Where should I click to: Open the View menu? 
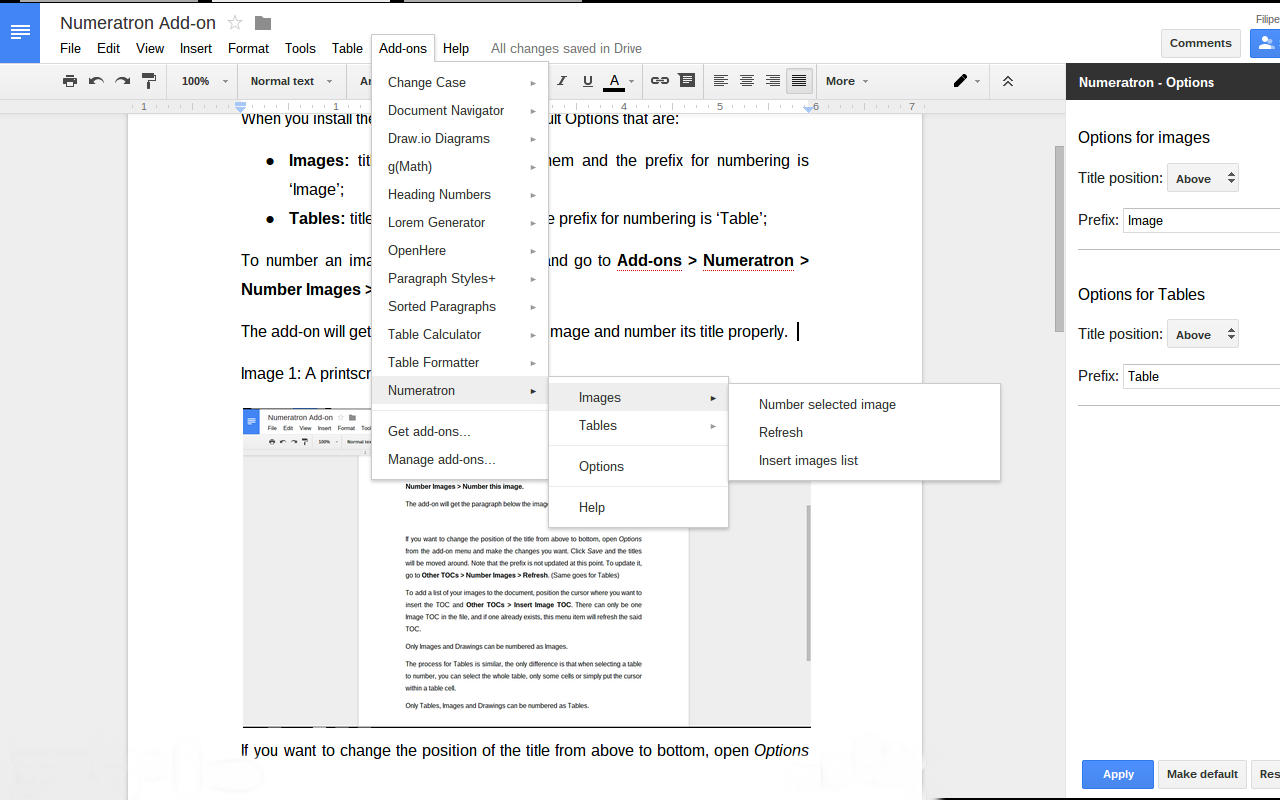coord(150,48)
